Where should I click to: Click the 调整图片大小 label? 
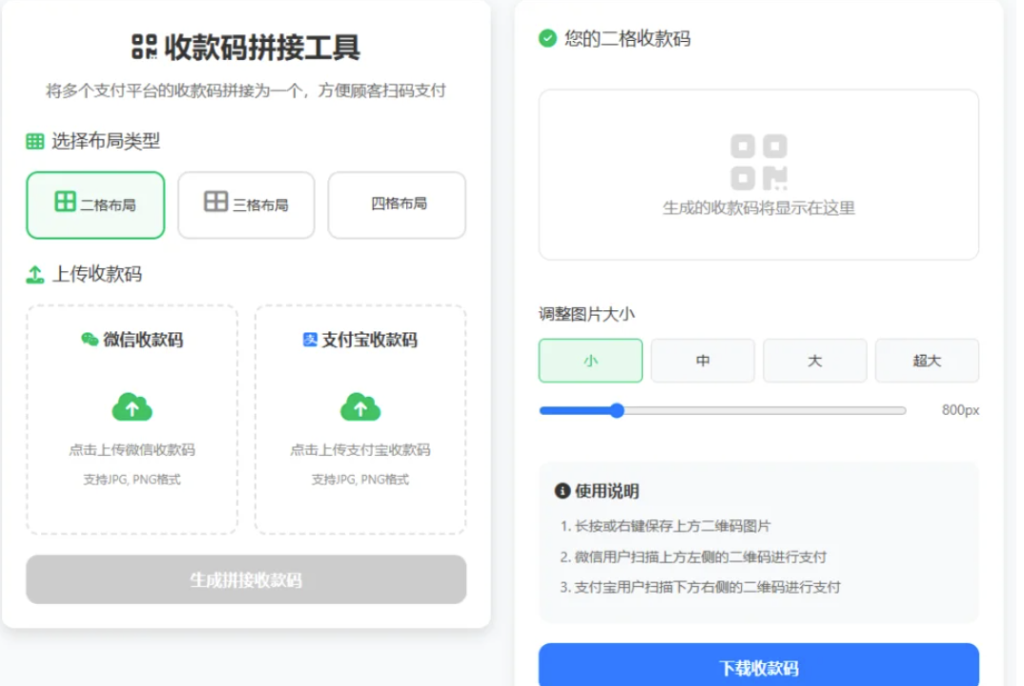click(x=586, y=314)
